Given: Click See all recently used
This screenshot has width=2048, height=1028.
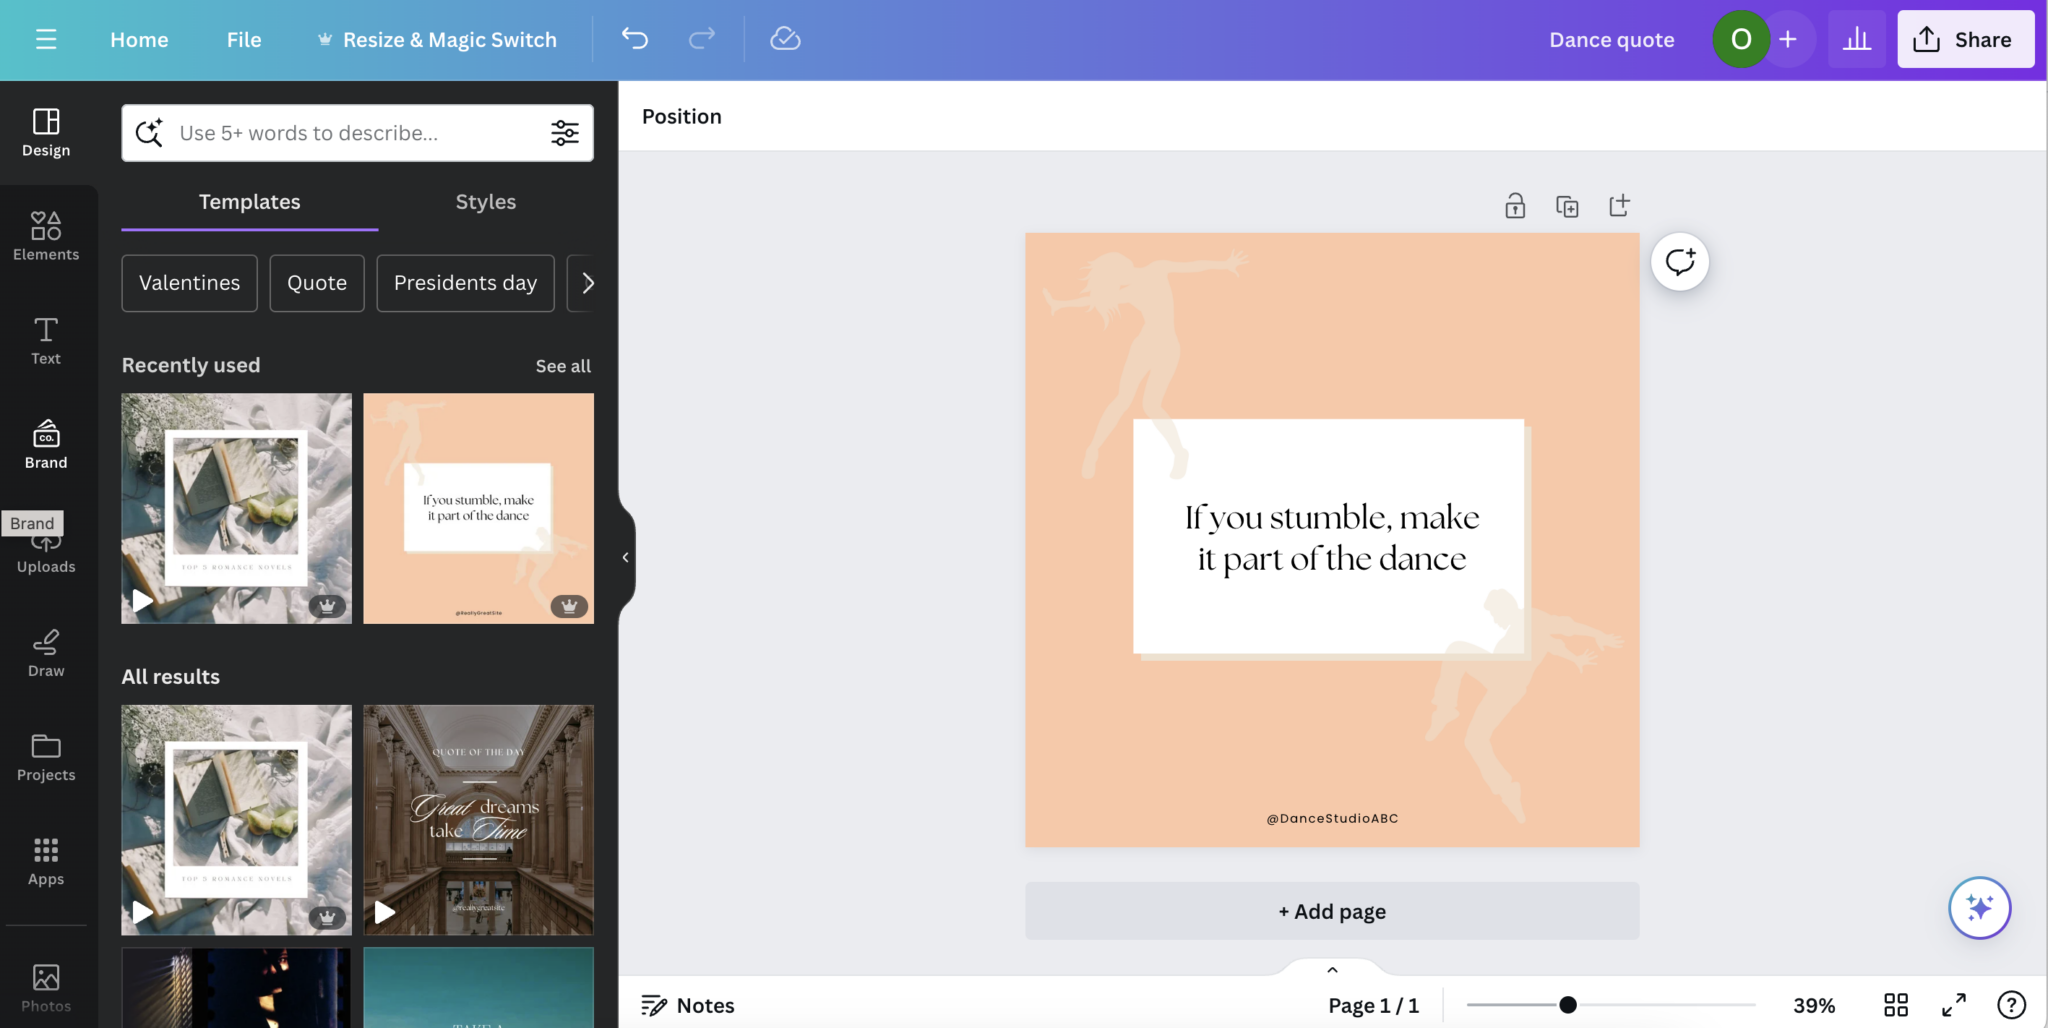Looking at the screenshot, I should pyautogui.click(x=563, y=366).
